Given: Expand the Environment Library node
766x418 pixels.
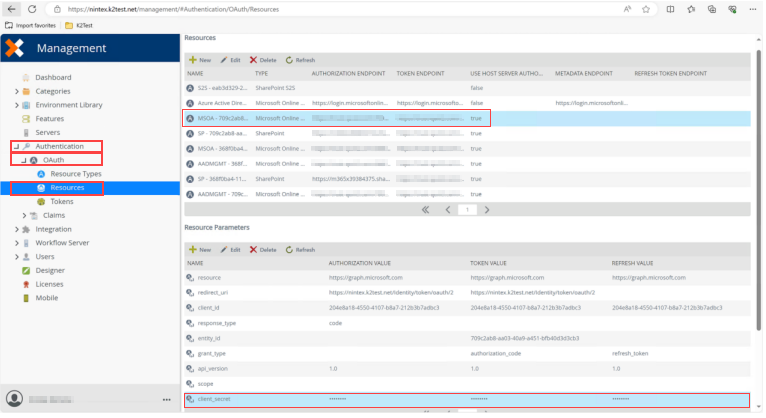Looking at the screenshot, I should [x=17, y=105].
